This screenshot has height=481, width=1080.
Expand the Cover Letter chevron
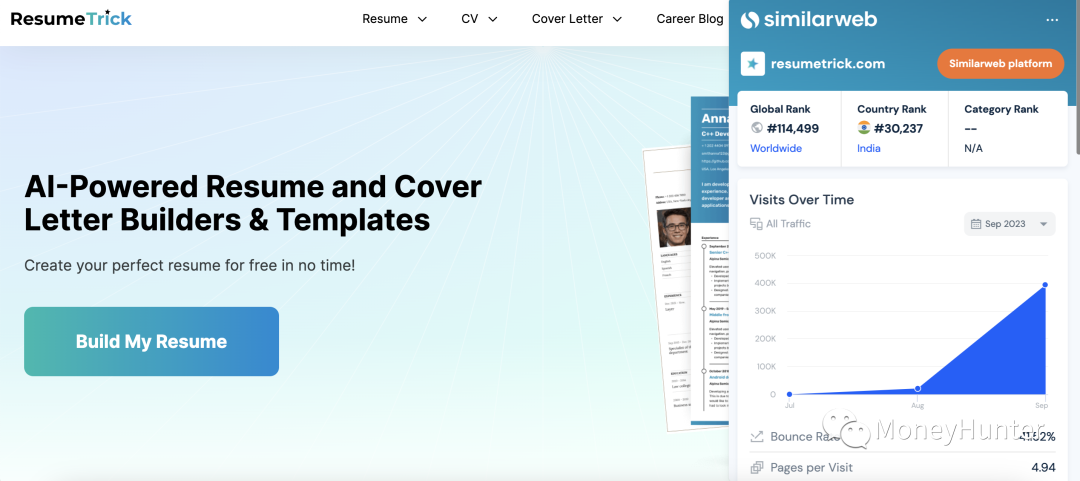[x=617, y=19]
